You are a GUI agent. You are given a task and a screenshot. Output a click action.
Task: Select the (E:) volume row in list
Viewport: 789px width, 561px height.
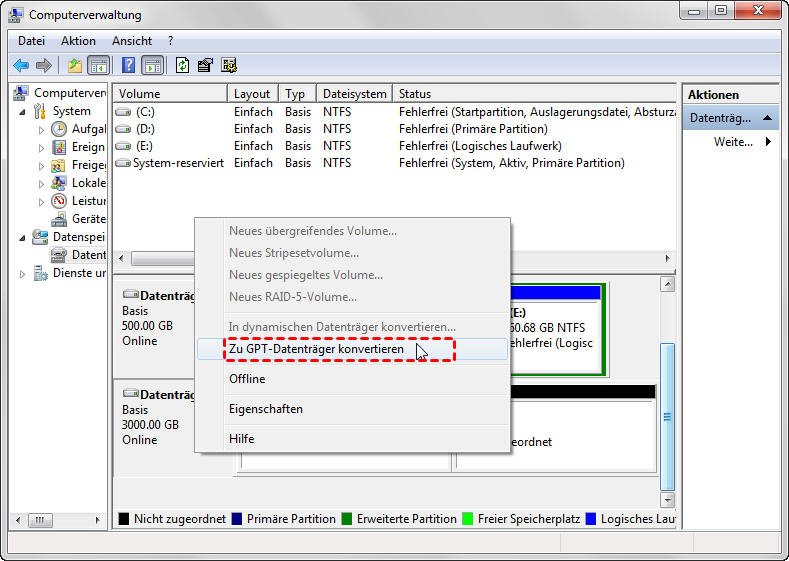coord(395,146)
